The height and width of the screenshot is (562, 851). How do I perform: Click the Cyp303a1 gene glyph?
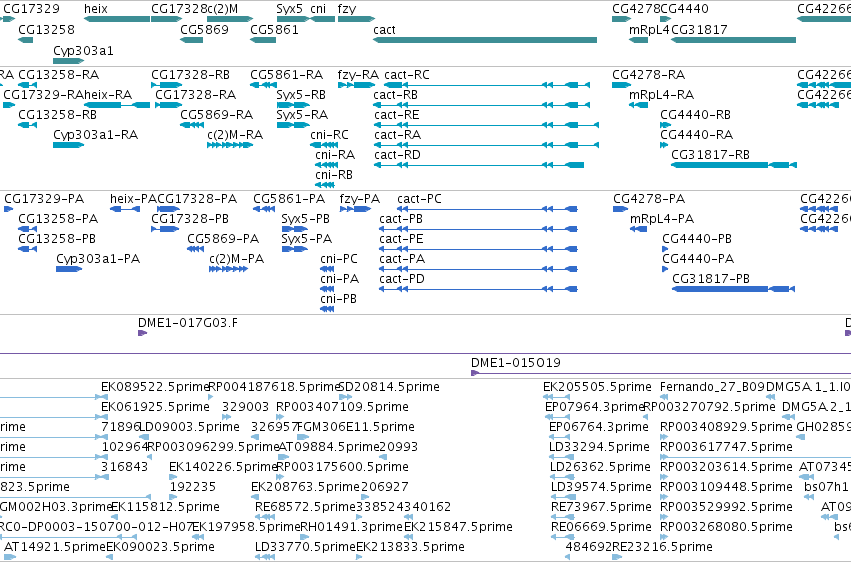click(68, 61)
